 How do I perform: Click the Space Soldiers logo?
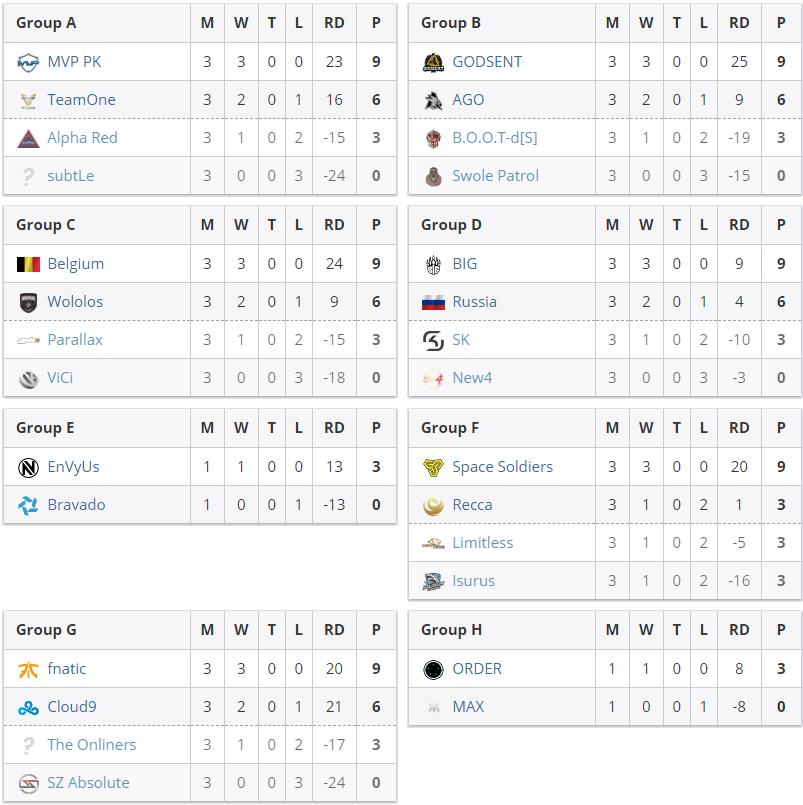pos(433,467)
